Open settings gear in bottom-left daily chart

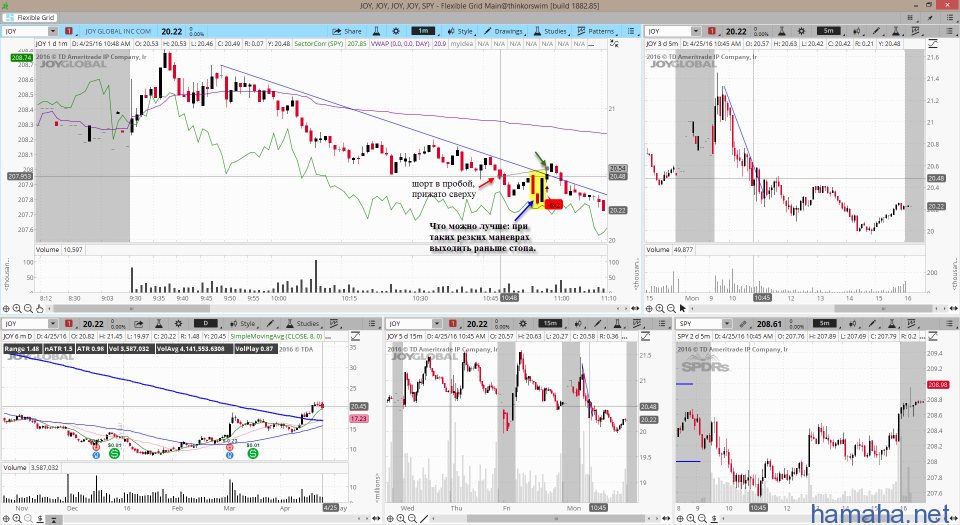178,324
